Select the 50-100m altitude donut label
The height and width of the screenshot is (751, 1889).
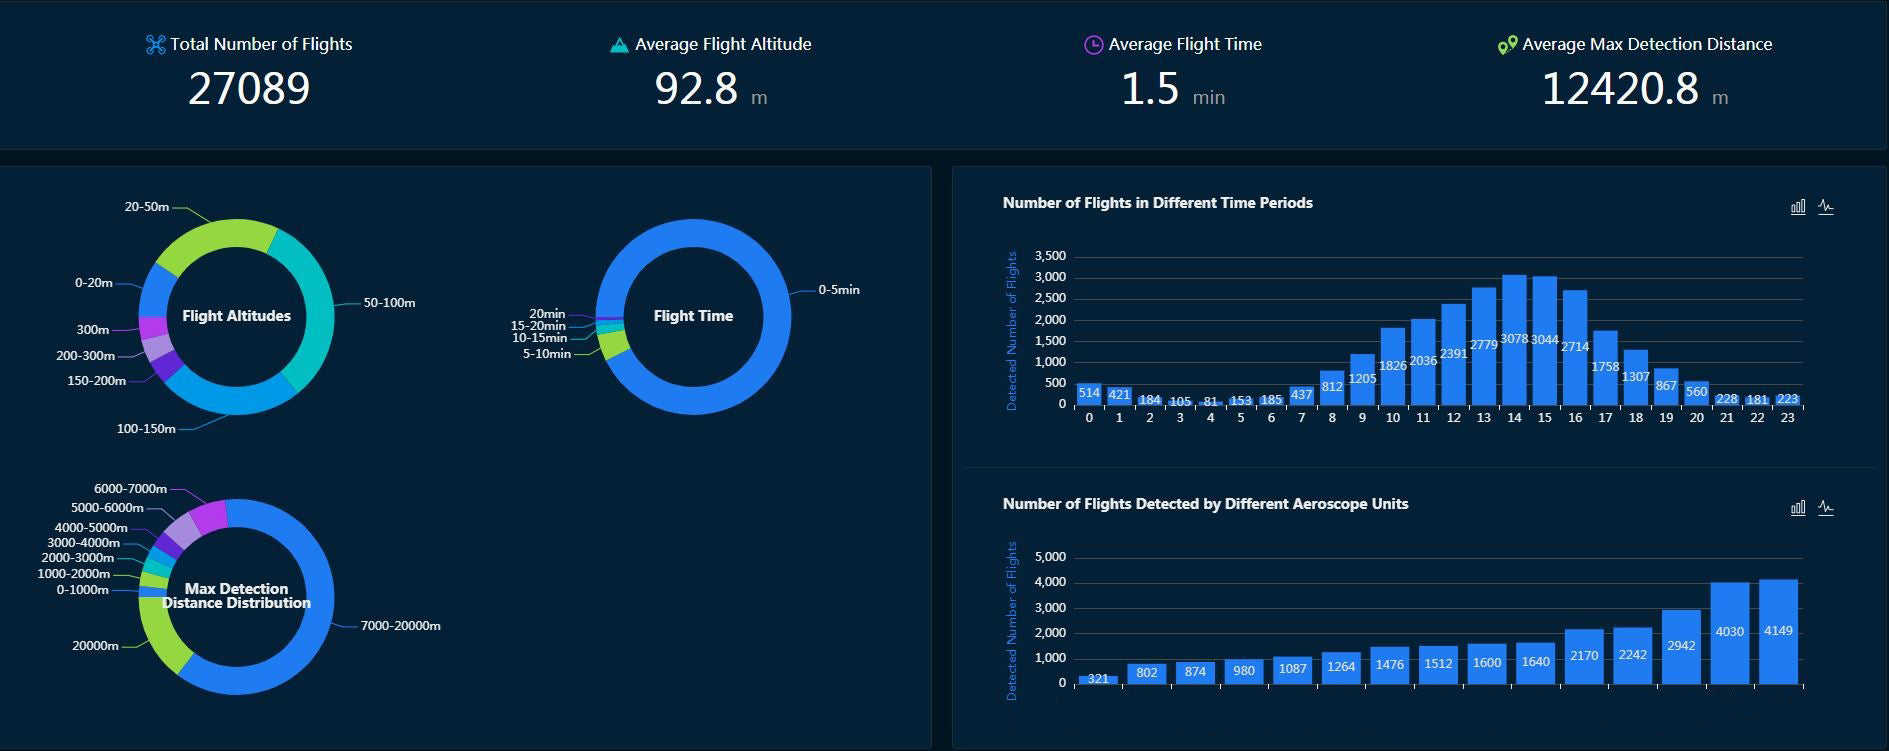point(389,303)
